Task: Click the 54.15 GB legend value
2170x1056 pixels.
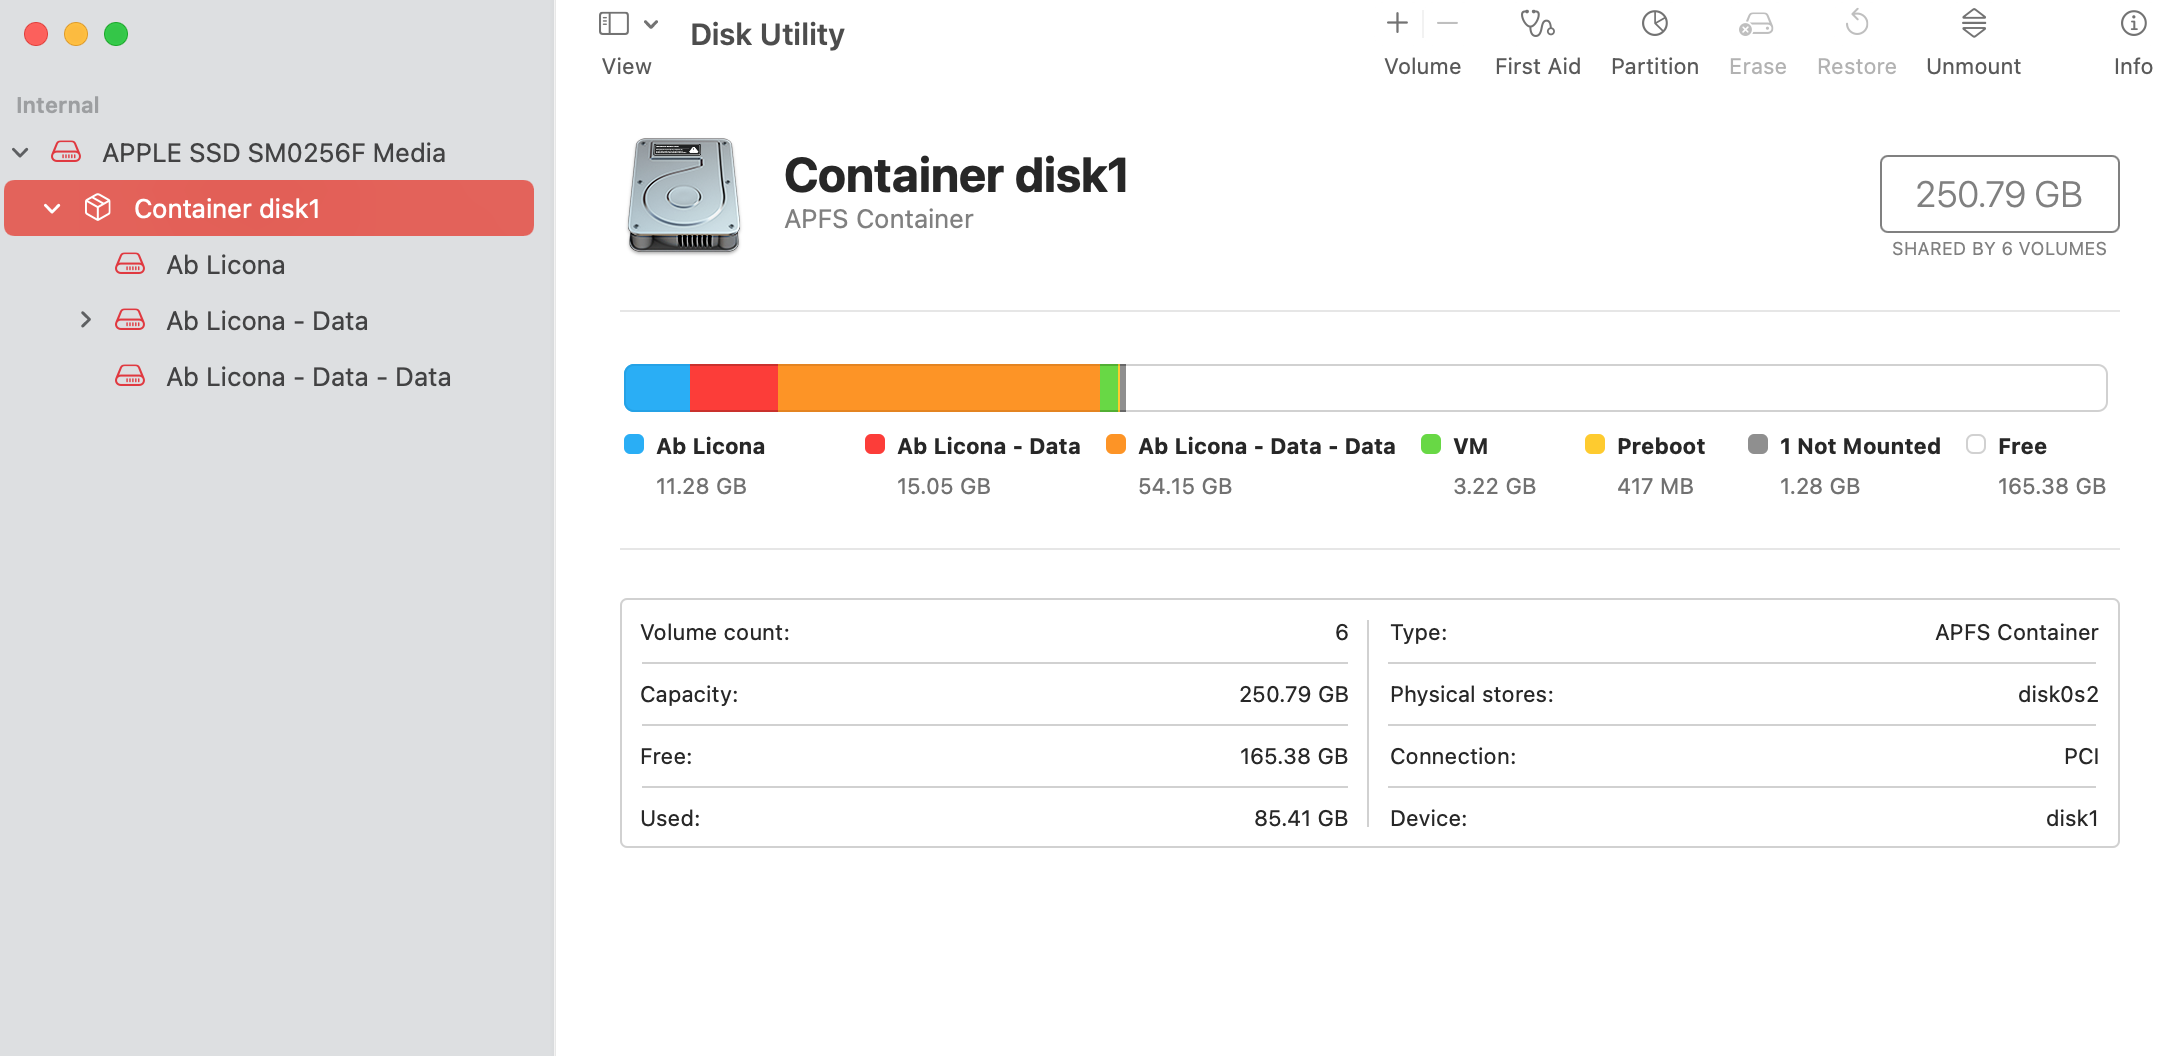Action: pos(1185,486)
